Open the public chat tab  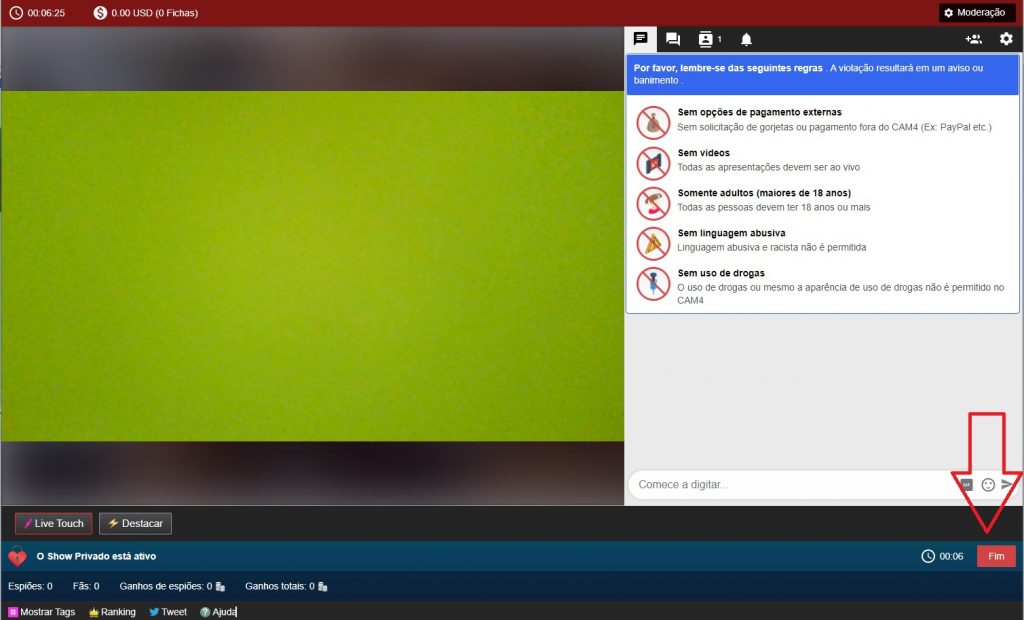(641, 39)
